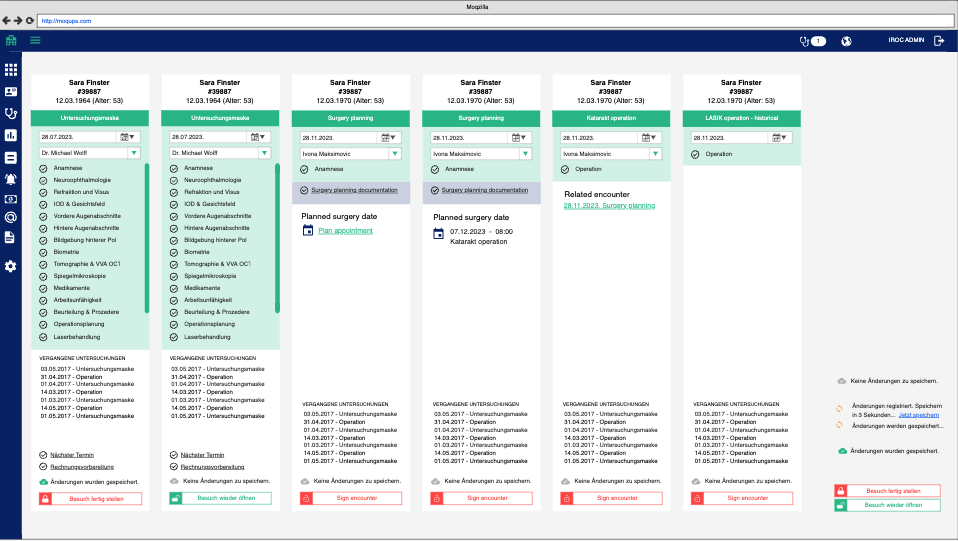The height and width of the screenshot is (541, 958).
Task: Expand Ivona Maksimovic dropdown in Katarakt operation card
Action: click(656, 154)
